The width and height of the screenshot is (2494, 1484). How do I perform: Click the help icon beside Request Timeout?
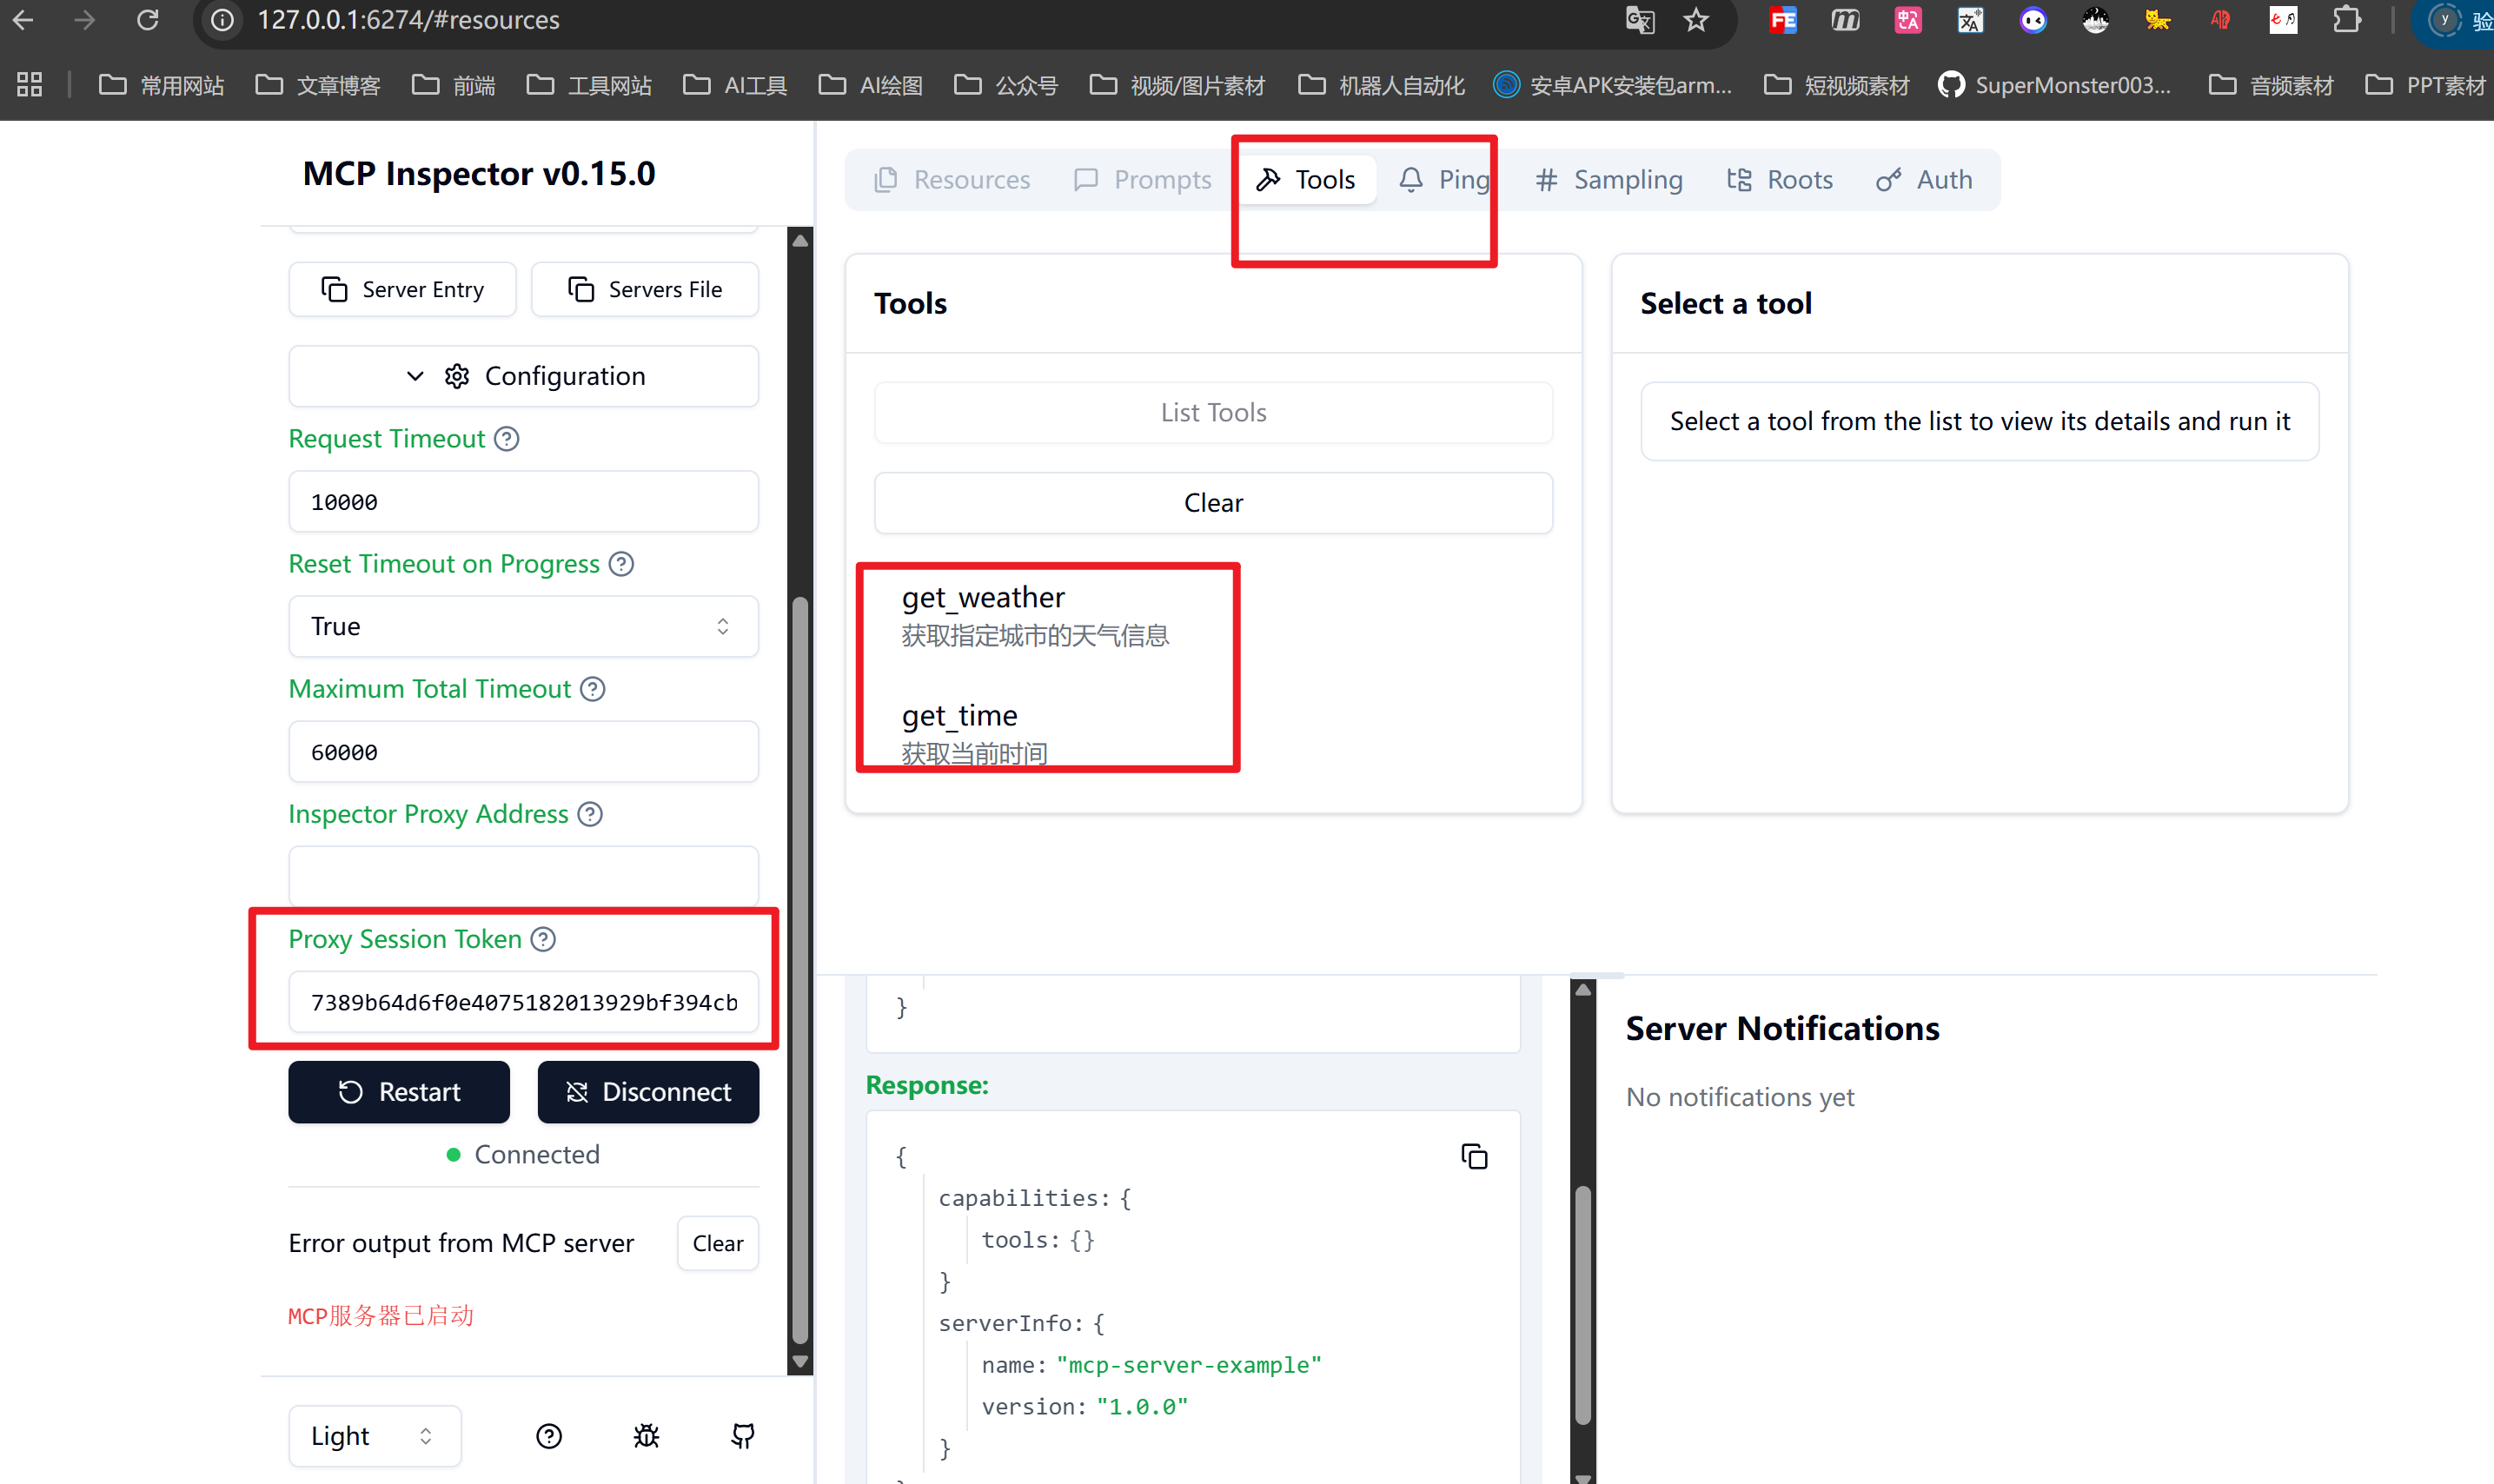coord(507,439)
